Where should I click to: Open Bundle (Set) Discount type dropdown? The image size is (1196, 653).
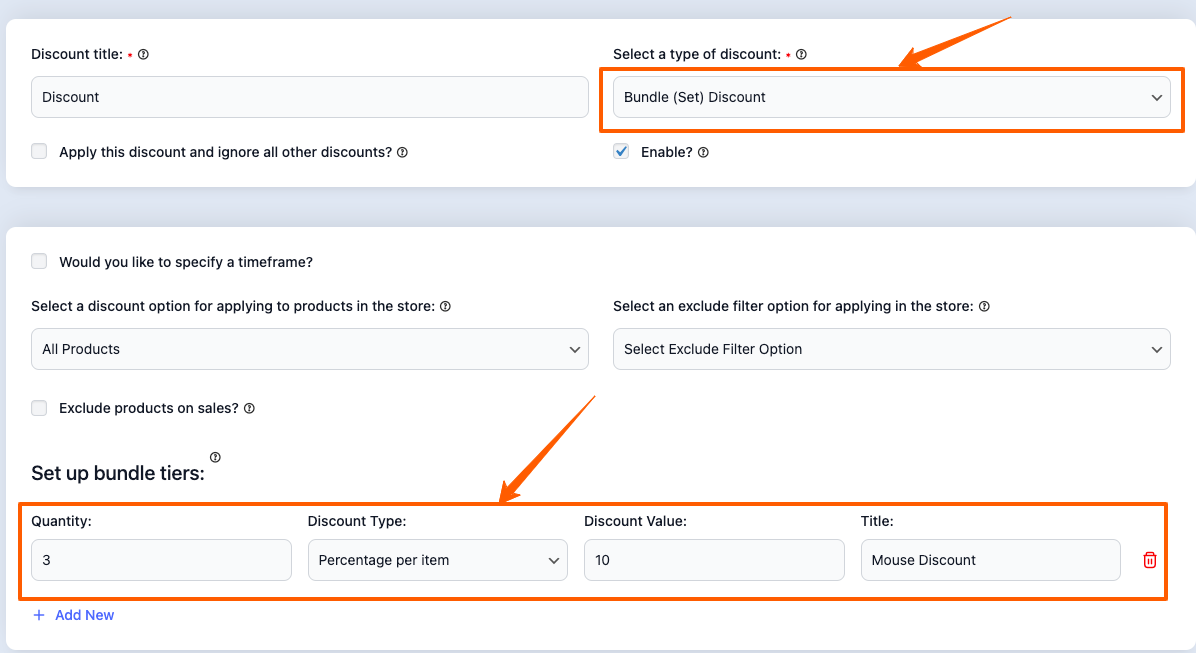click(891, 97)
